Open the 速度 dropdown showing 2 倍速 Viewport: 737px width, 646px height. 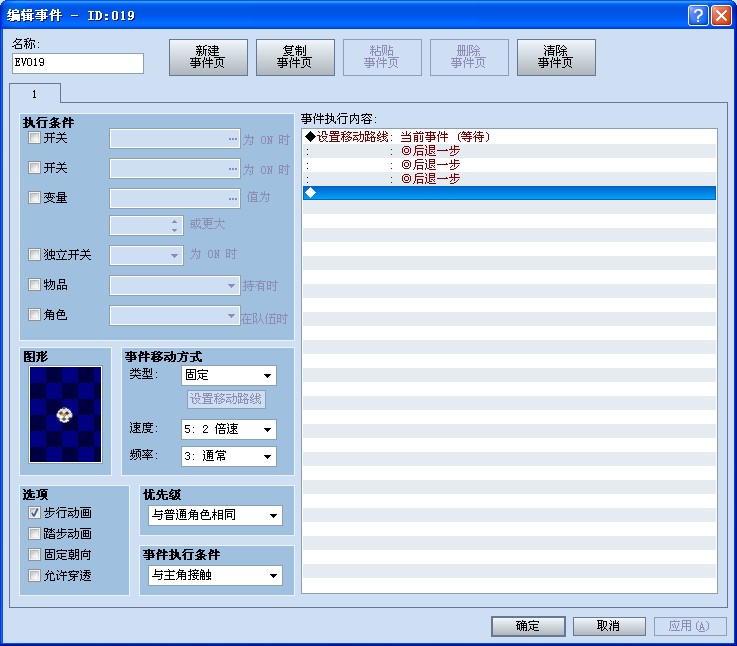click(x=229, y=429)
